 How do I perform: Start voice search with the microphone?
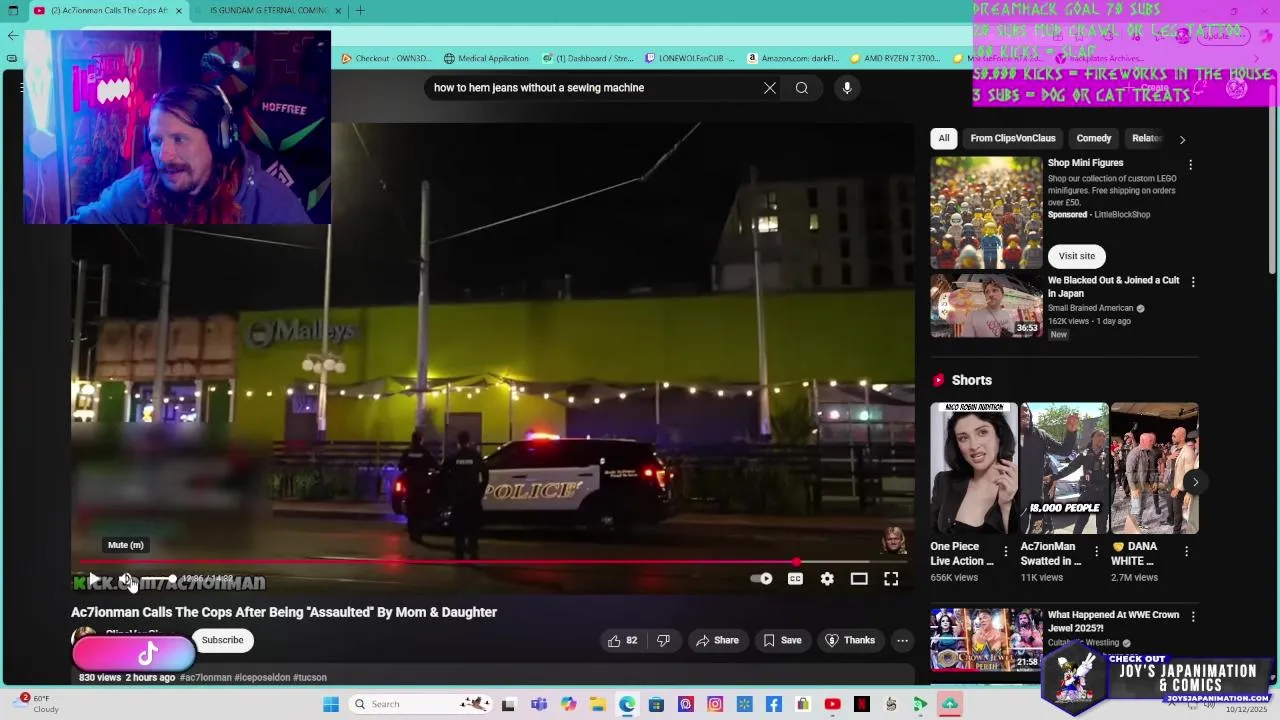847,88
